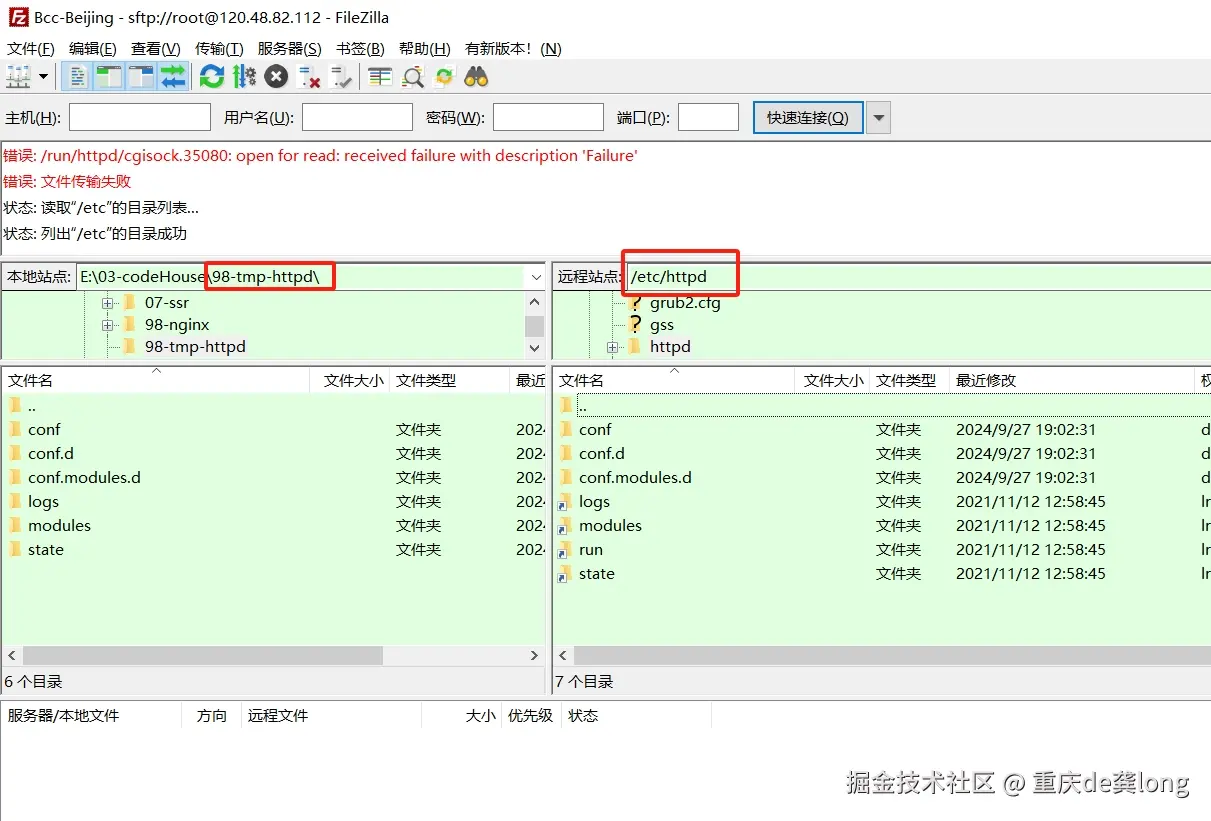Toggle synchronized browsing
The height and width of the screenshot is (821, 1211).
444,76
